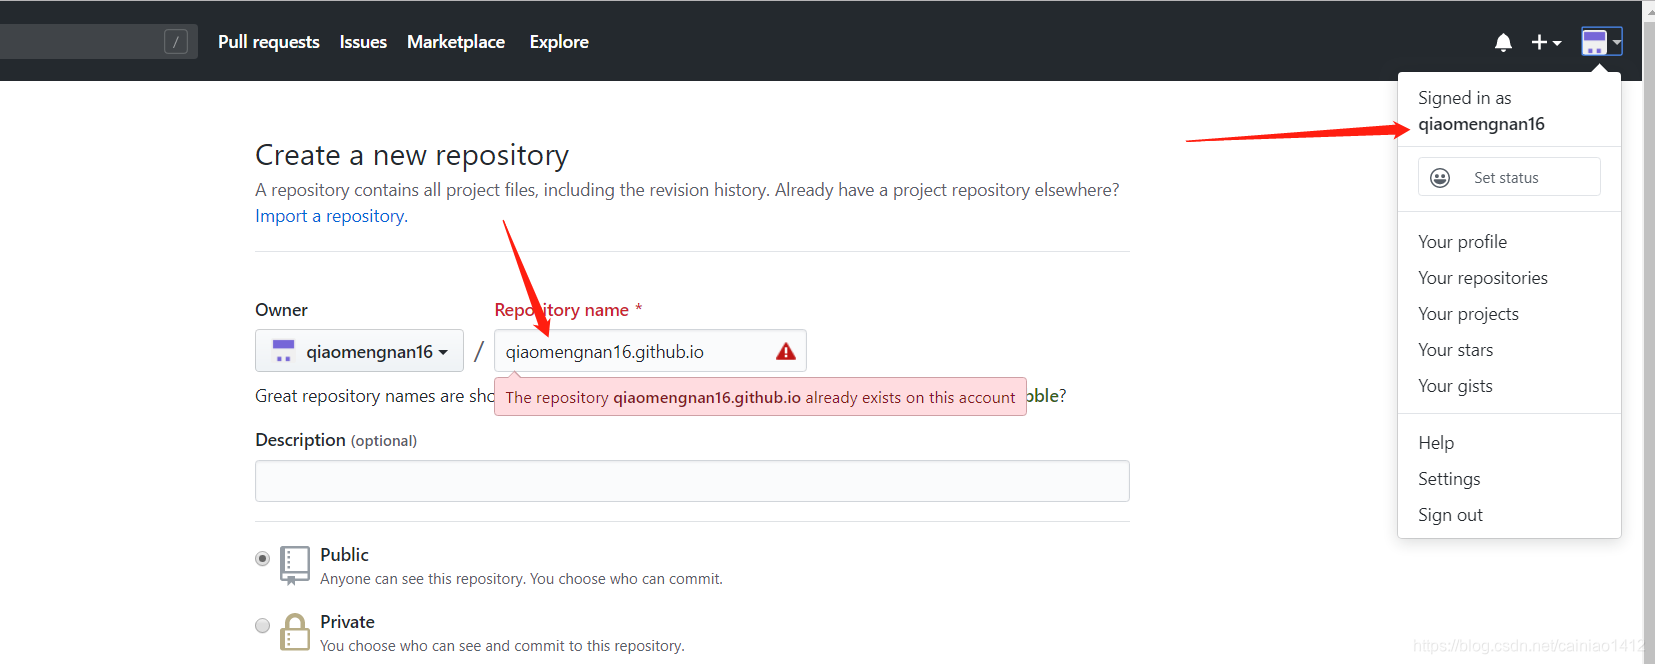Open the Owner qiaomengnan16 dropdown

click(359, 351)
